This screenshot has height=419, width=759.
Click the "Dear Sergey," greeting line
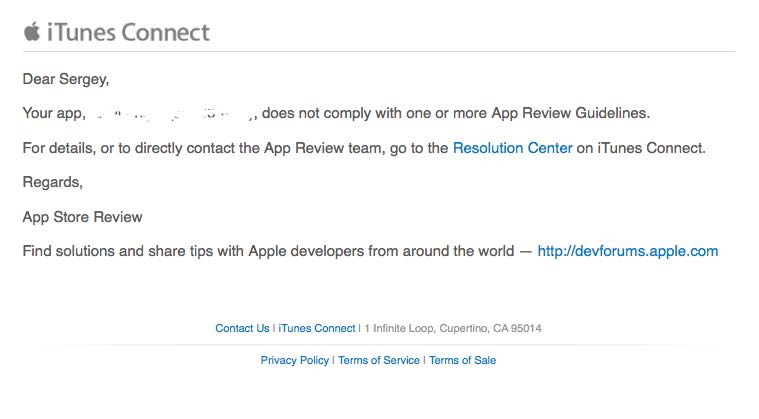tap(66, 79)
